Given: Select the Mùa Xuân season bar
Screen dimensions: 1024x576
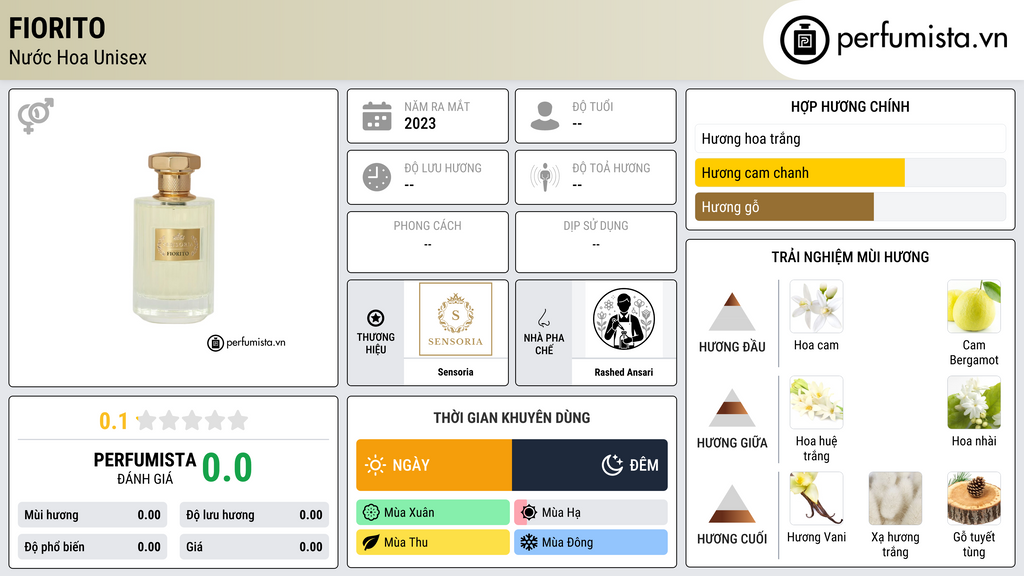Looking at the screenshot, I should (433, 513).
